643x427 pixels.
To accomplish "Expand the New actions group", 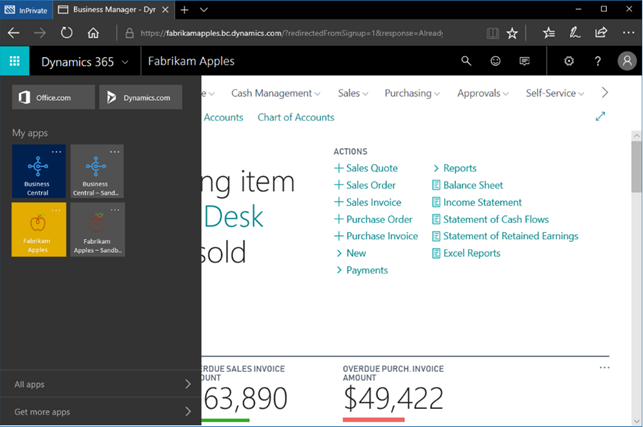I will tap(351, 253).
